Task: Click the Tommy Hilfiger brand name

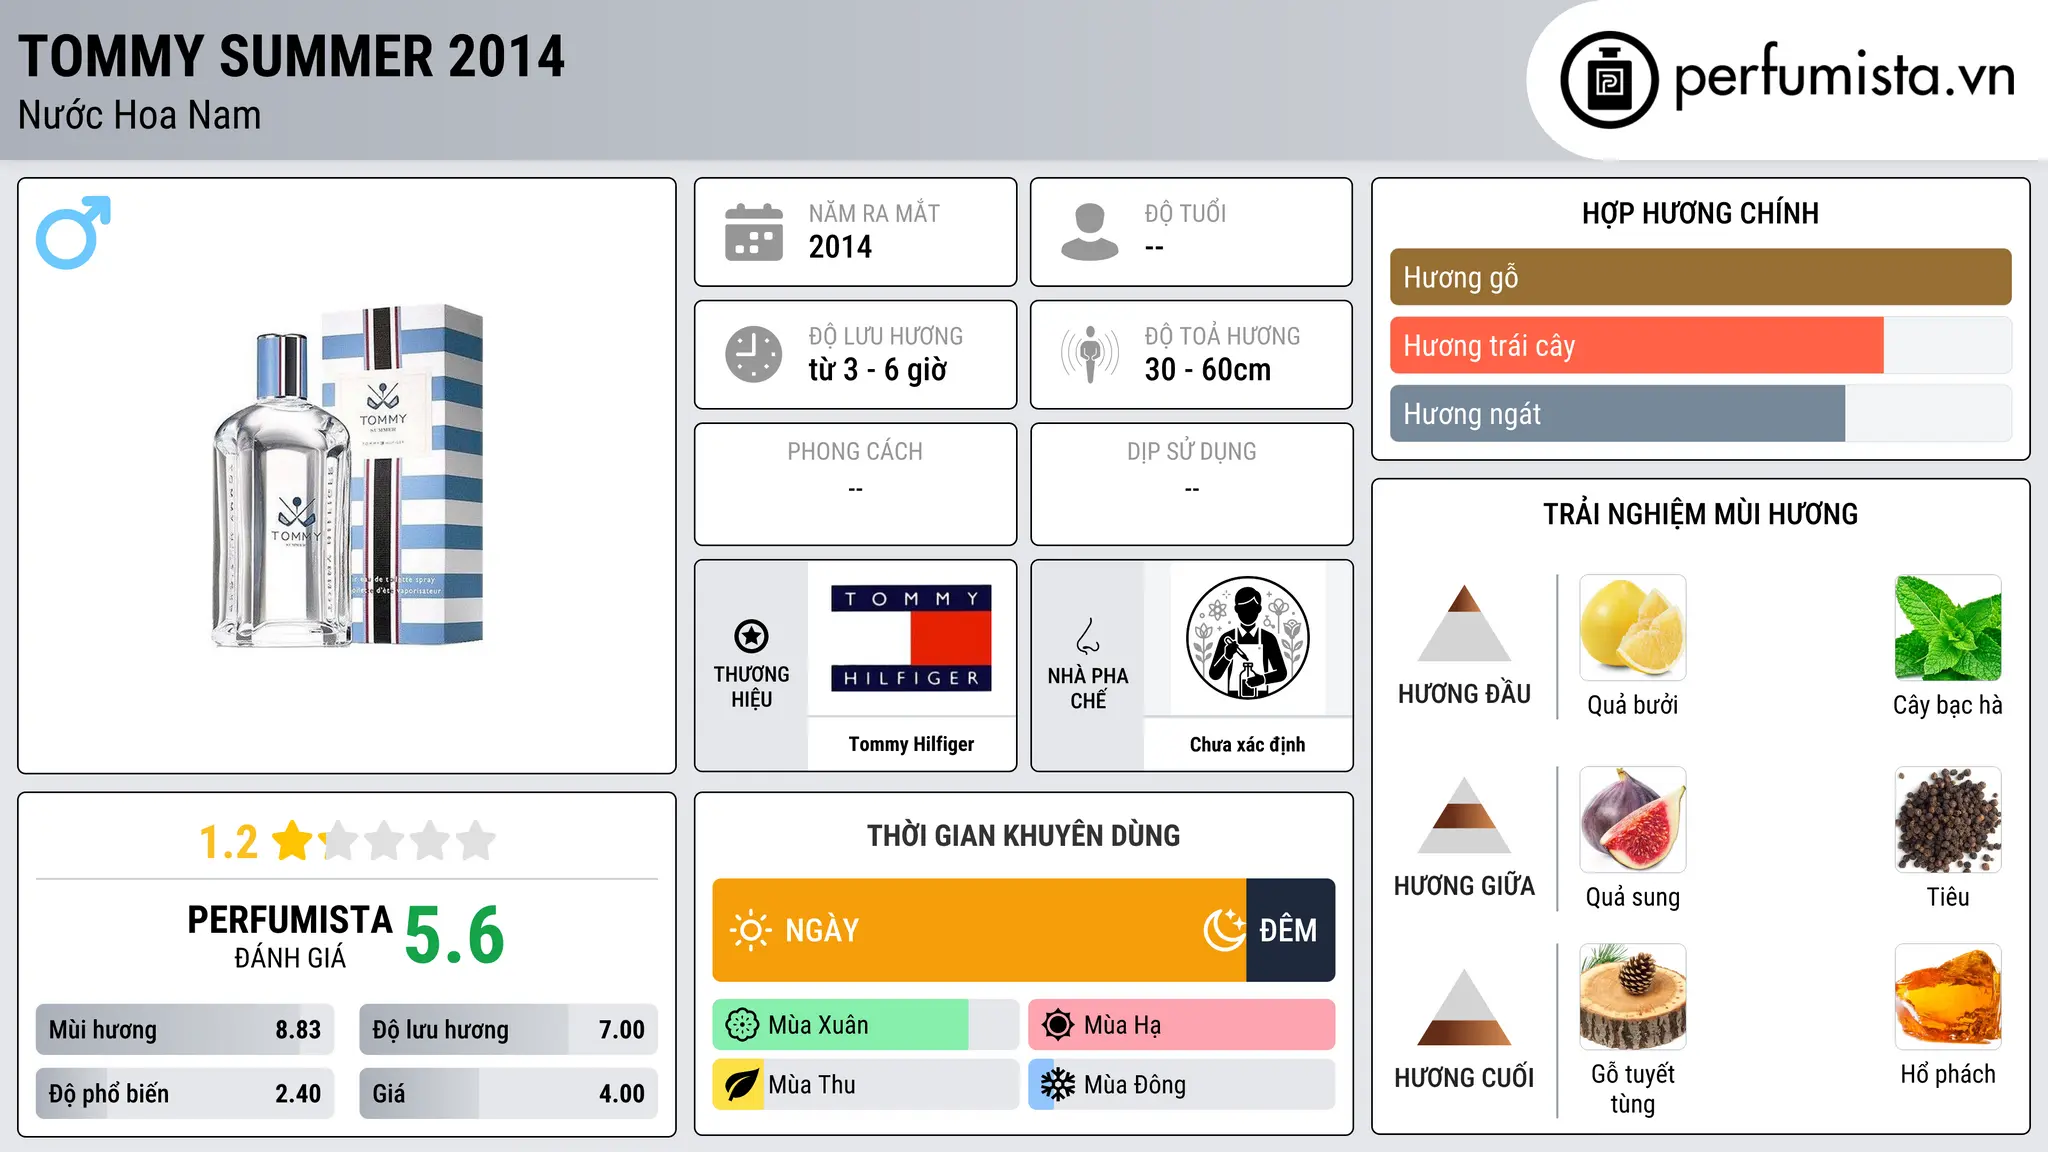Action: [x=911, y=744]
